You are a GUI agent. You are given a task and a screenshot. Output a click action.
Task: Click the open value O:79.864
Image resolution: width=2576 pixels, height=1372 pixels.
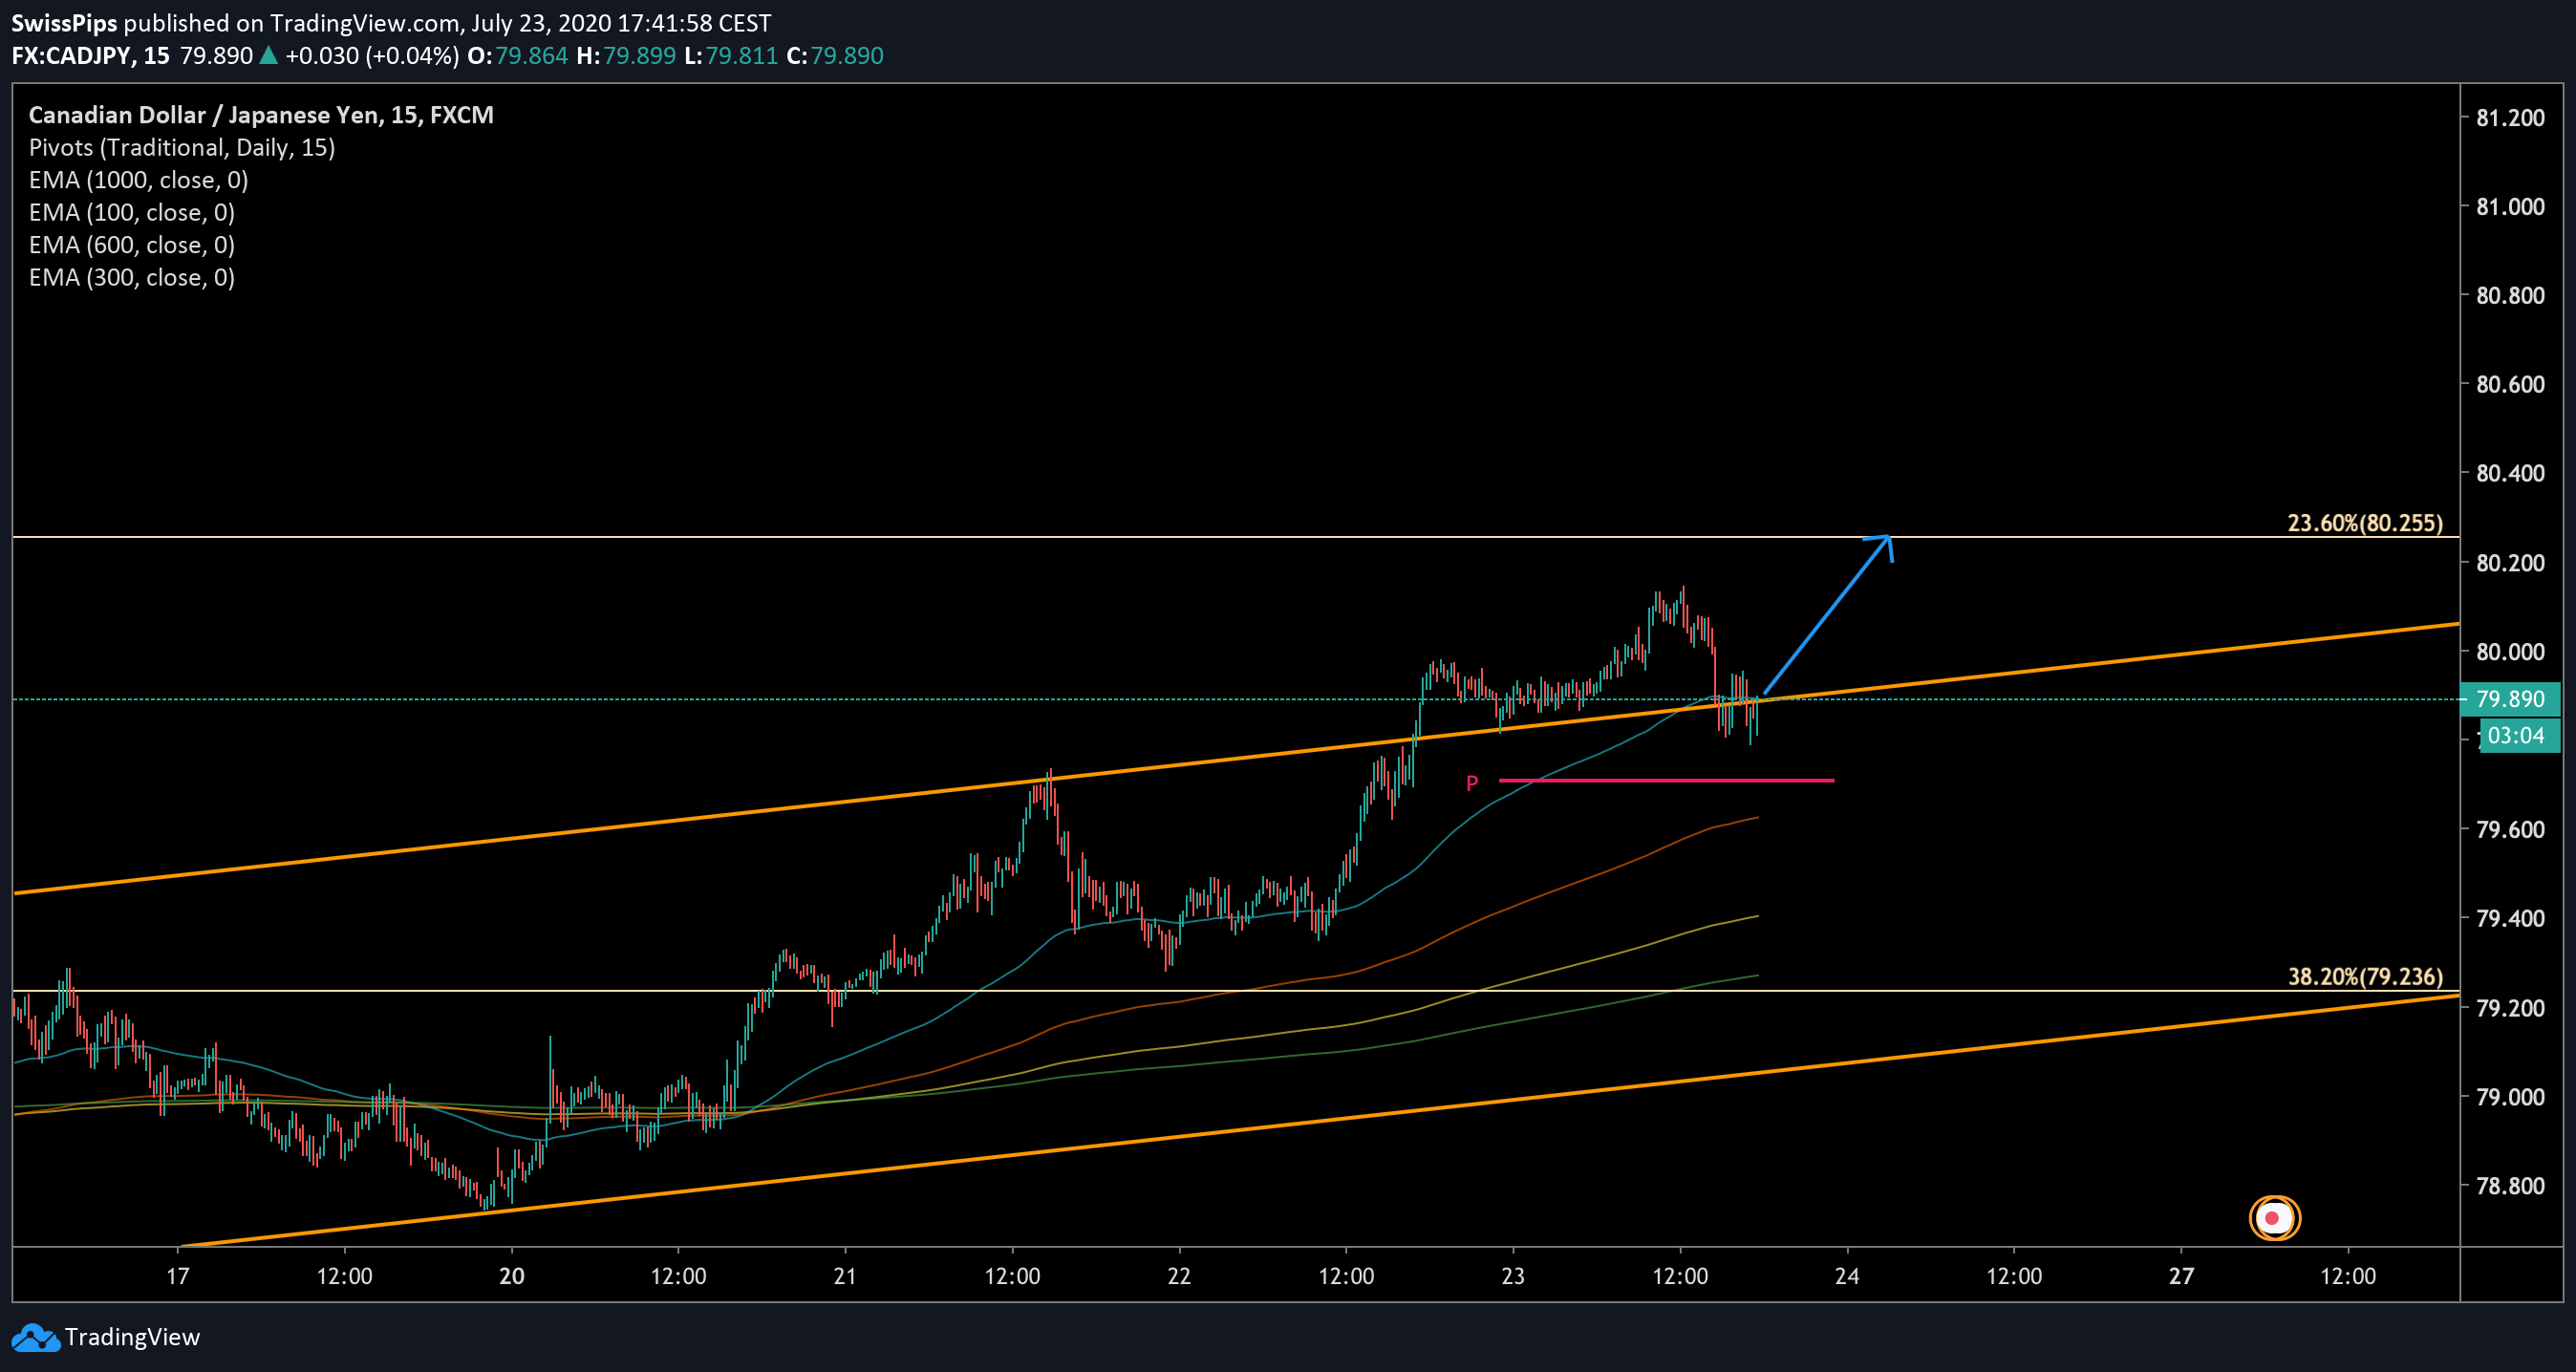coord(517,56)
